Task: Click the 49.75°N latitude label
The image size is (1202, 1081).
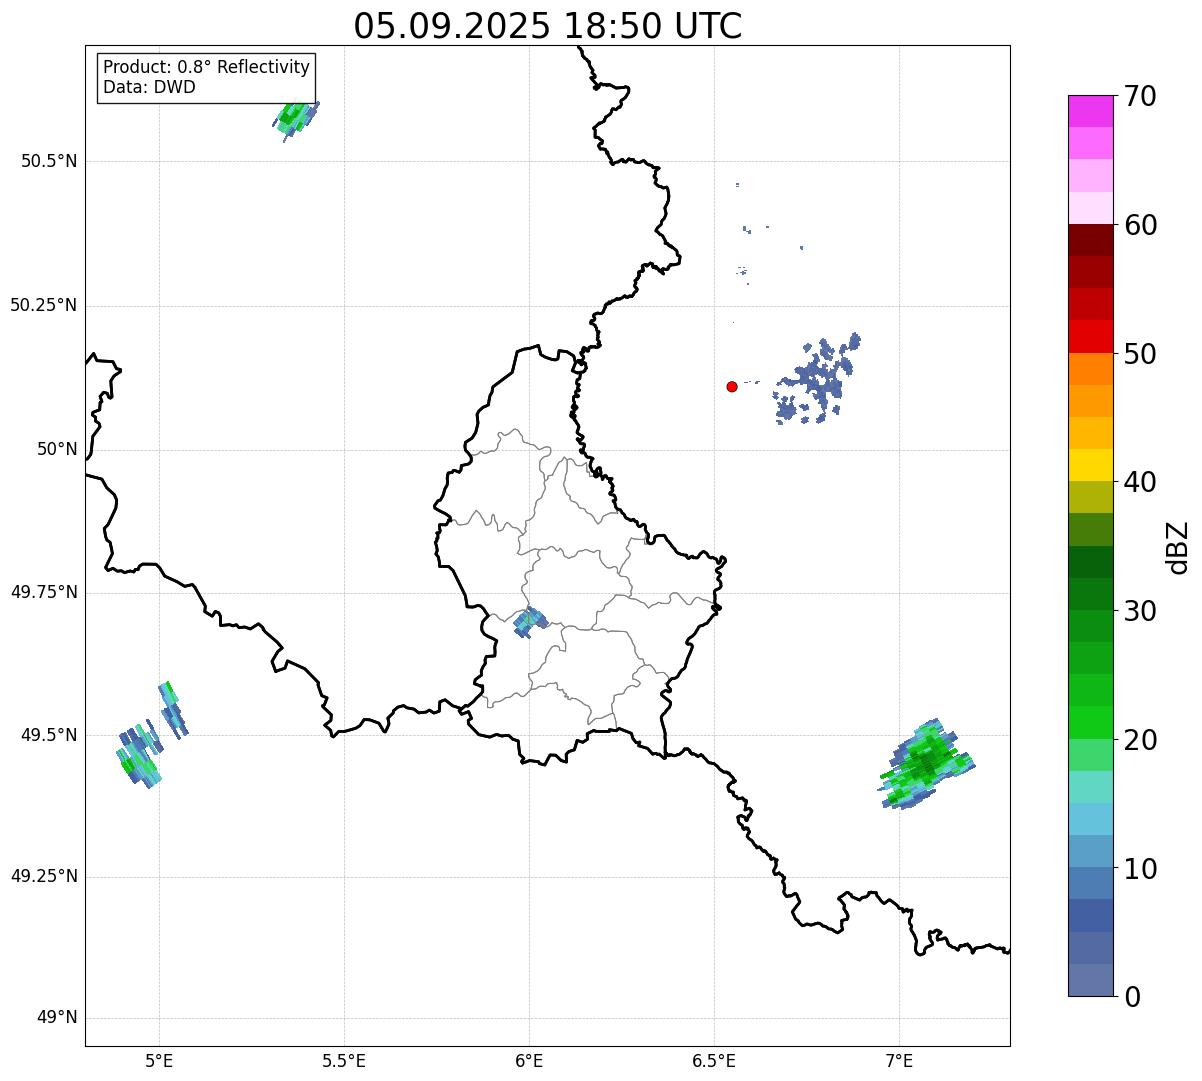Action: click(44, 592)
